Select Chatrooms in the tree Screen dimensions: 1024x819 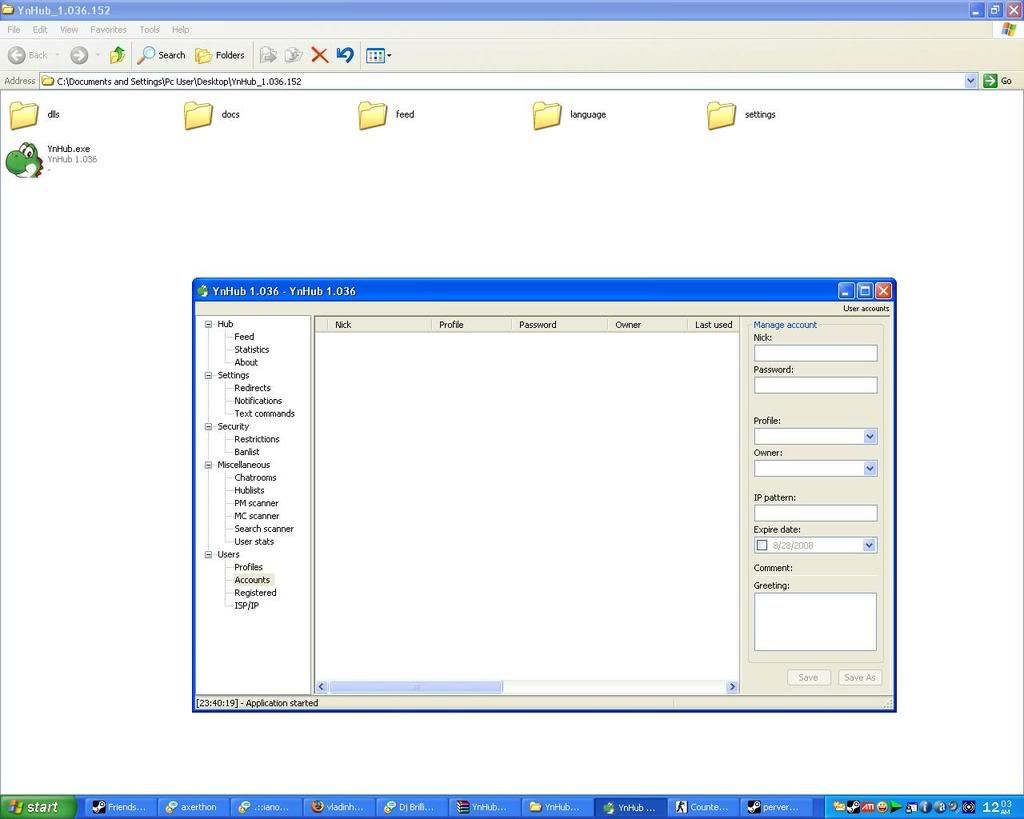(255, 477)
